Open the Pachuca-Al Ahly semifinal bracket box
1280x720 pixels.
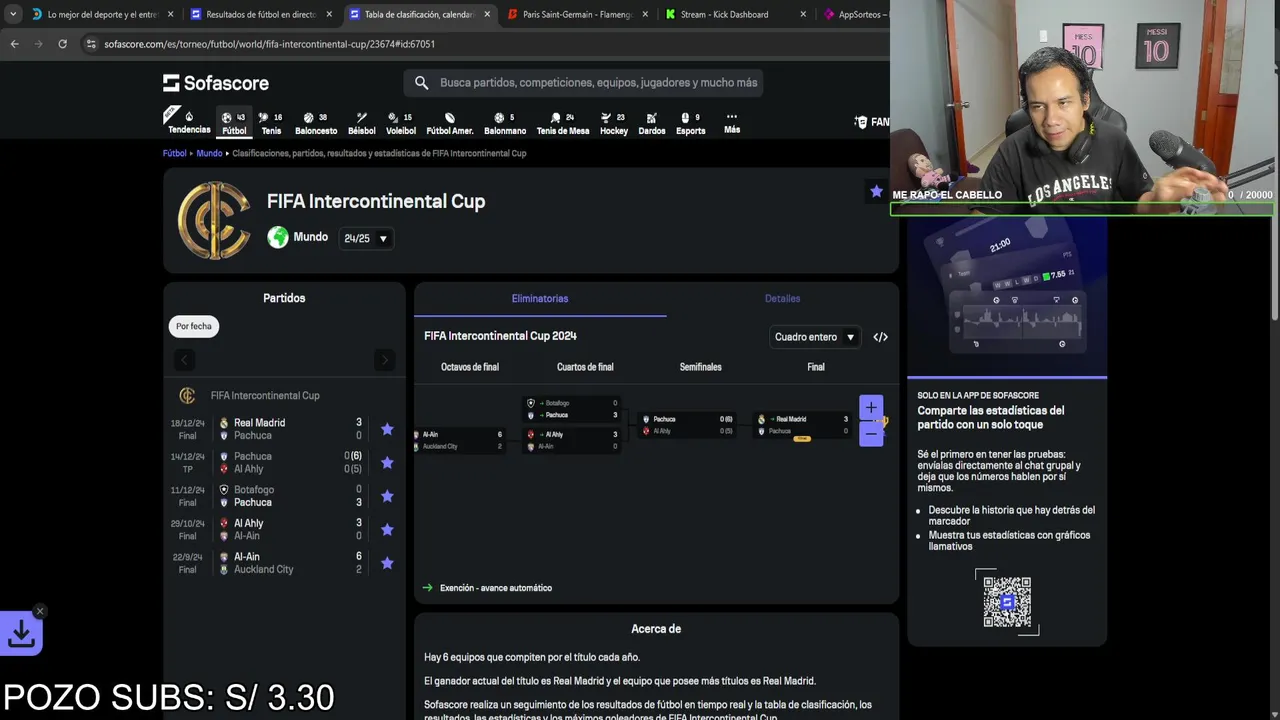[x=688, y=425]
